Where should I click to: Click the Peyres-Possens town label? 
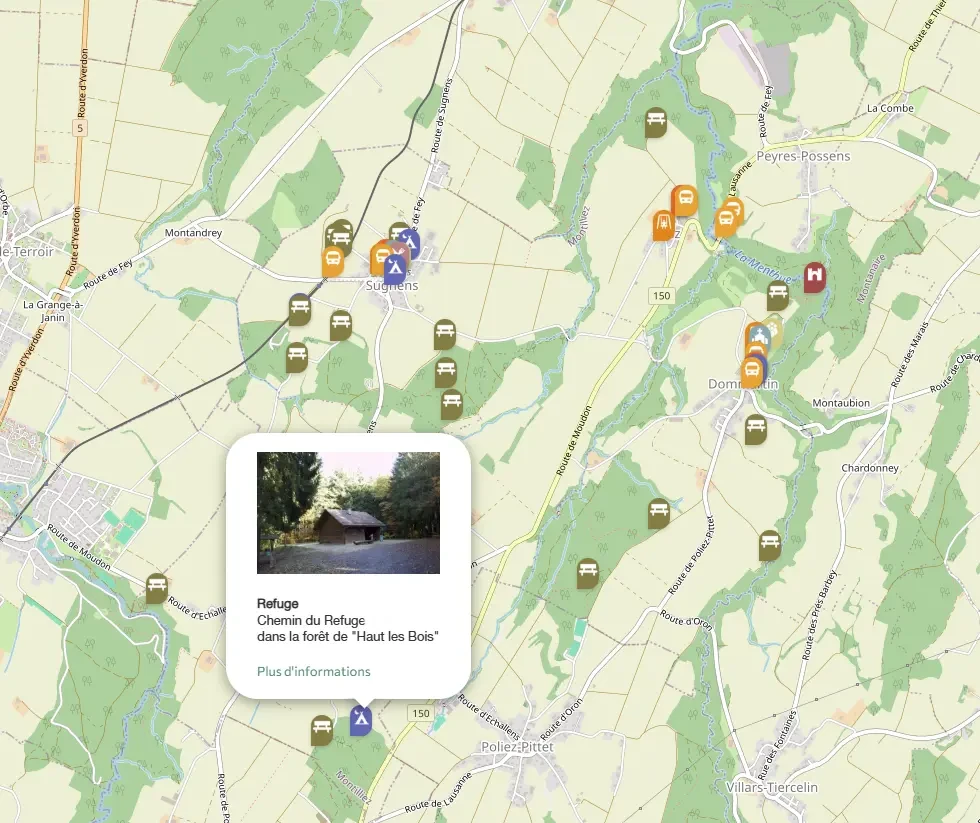tap(803, 156)
